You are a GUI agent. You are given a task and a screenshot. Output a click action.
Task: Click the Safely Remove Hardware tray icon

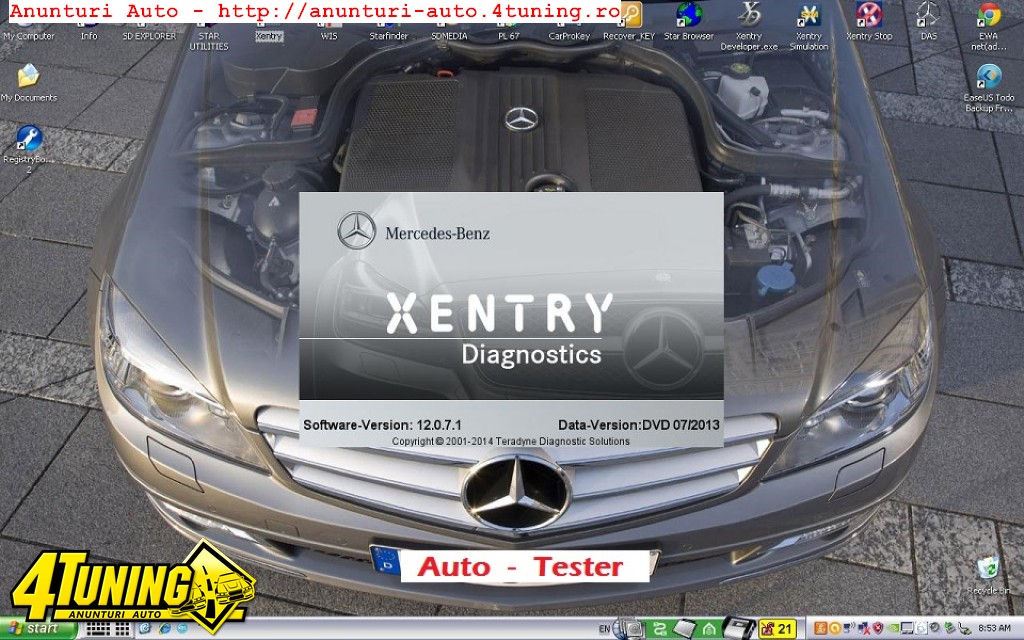tap(949, 628)
